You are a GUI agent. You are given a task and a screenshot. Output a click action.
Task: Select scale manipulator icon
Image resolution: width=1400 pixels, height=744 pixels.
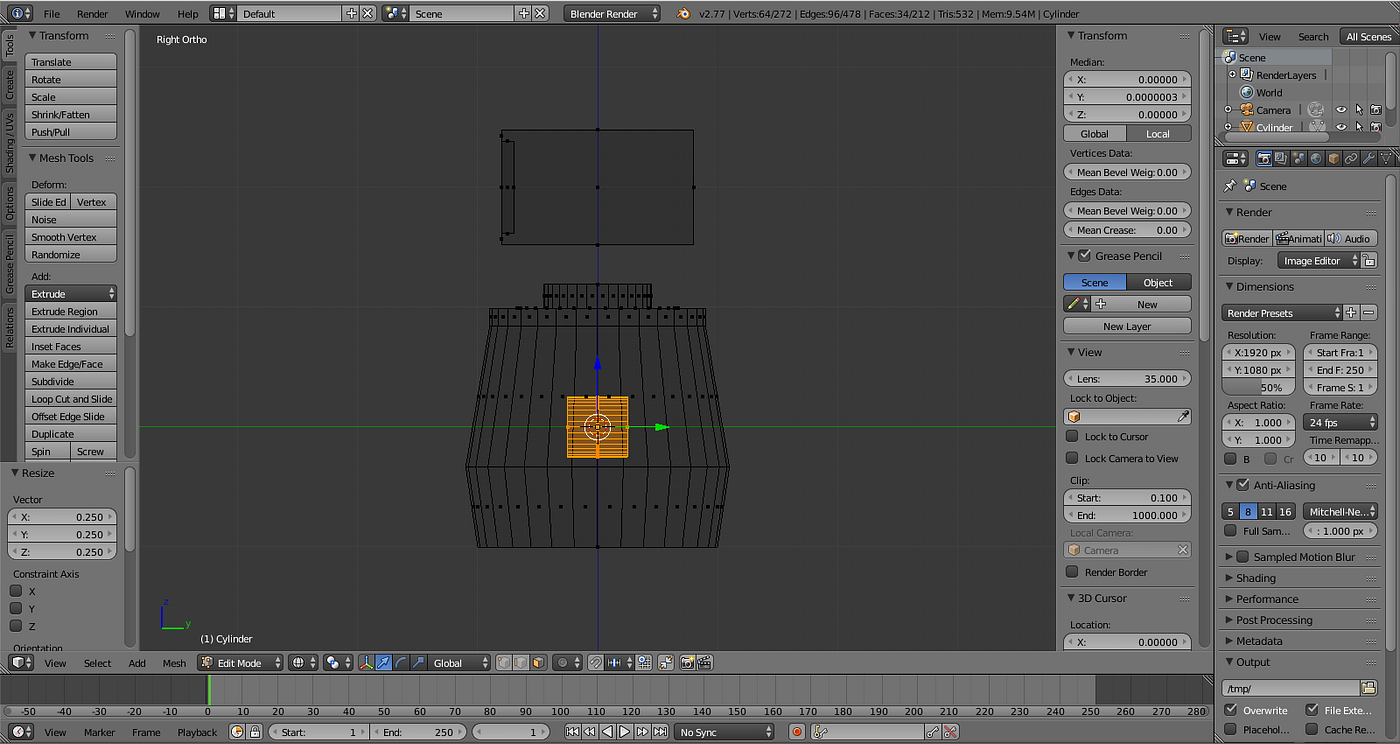point(418,663)
